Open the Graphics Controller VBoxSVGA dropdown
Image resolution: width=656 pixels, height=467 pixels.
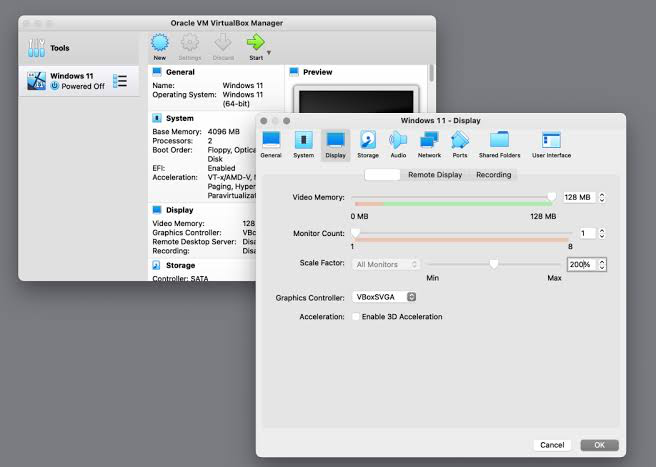point(384,297)
